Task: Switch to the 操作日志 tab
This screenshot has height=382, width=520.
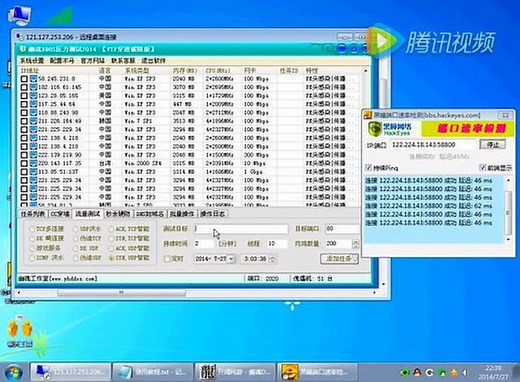Action: coord(212,214)
